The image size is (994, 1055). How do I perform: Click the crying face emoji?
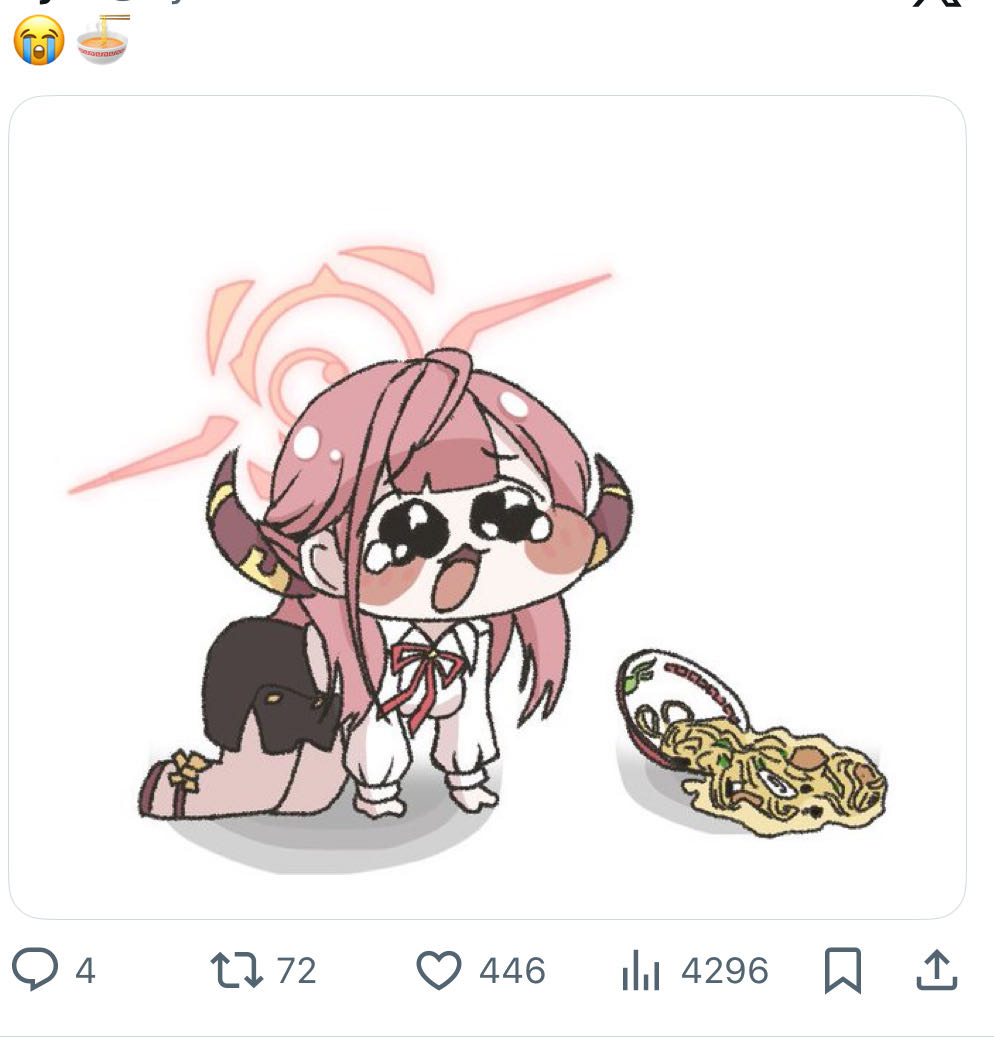click(38, 42)
